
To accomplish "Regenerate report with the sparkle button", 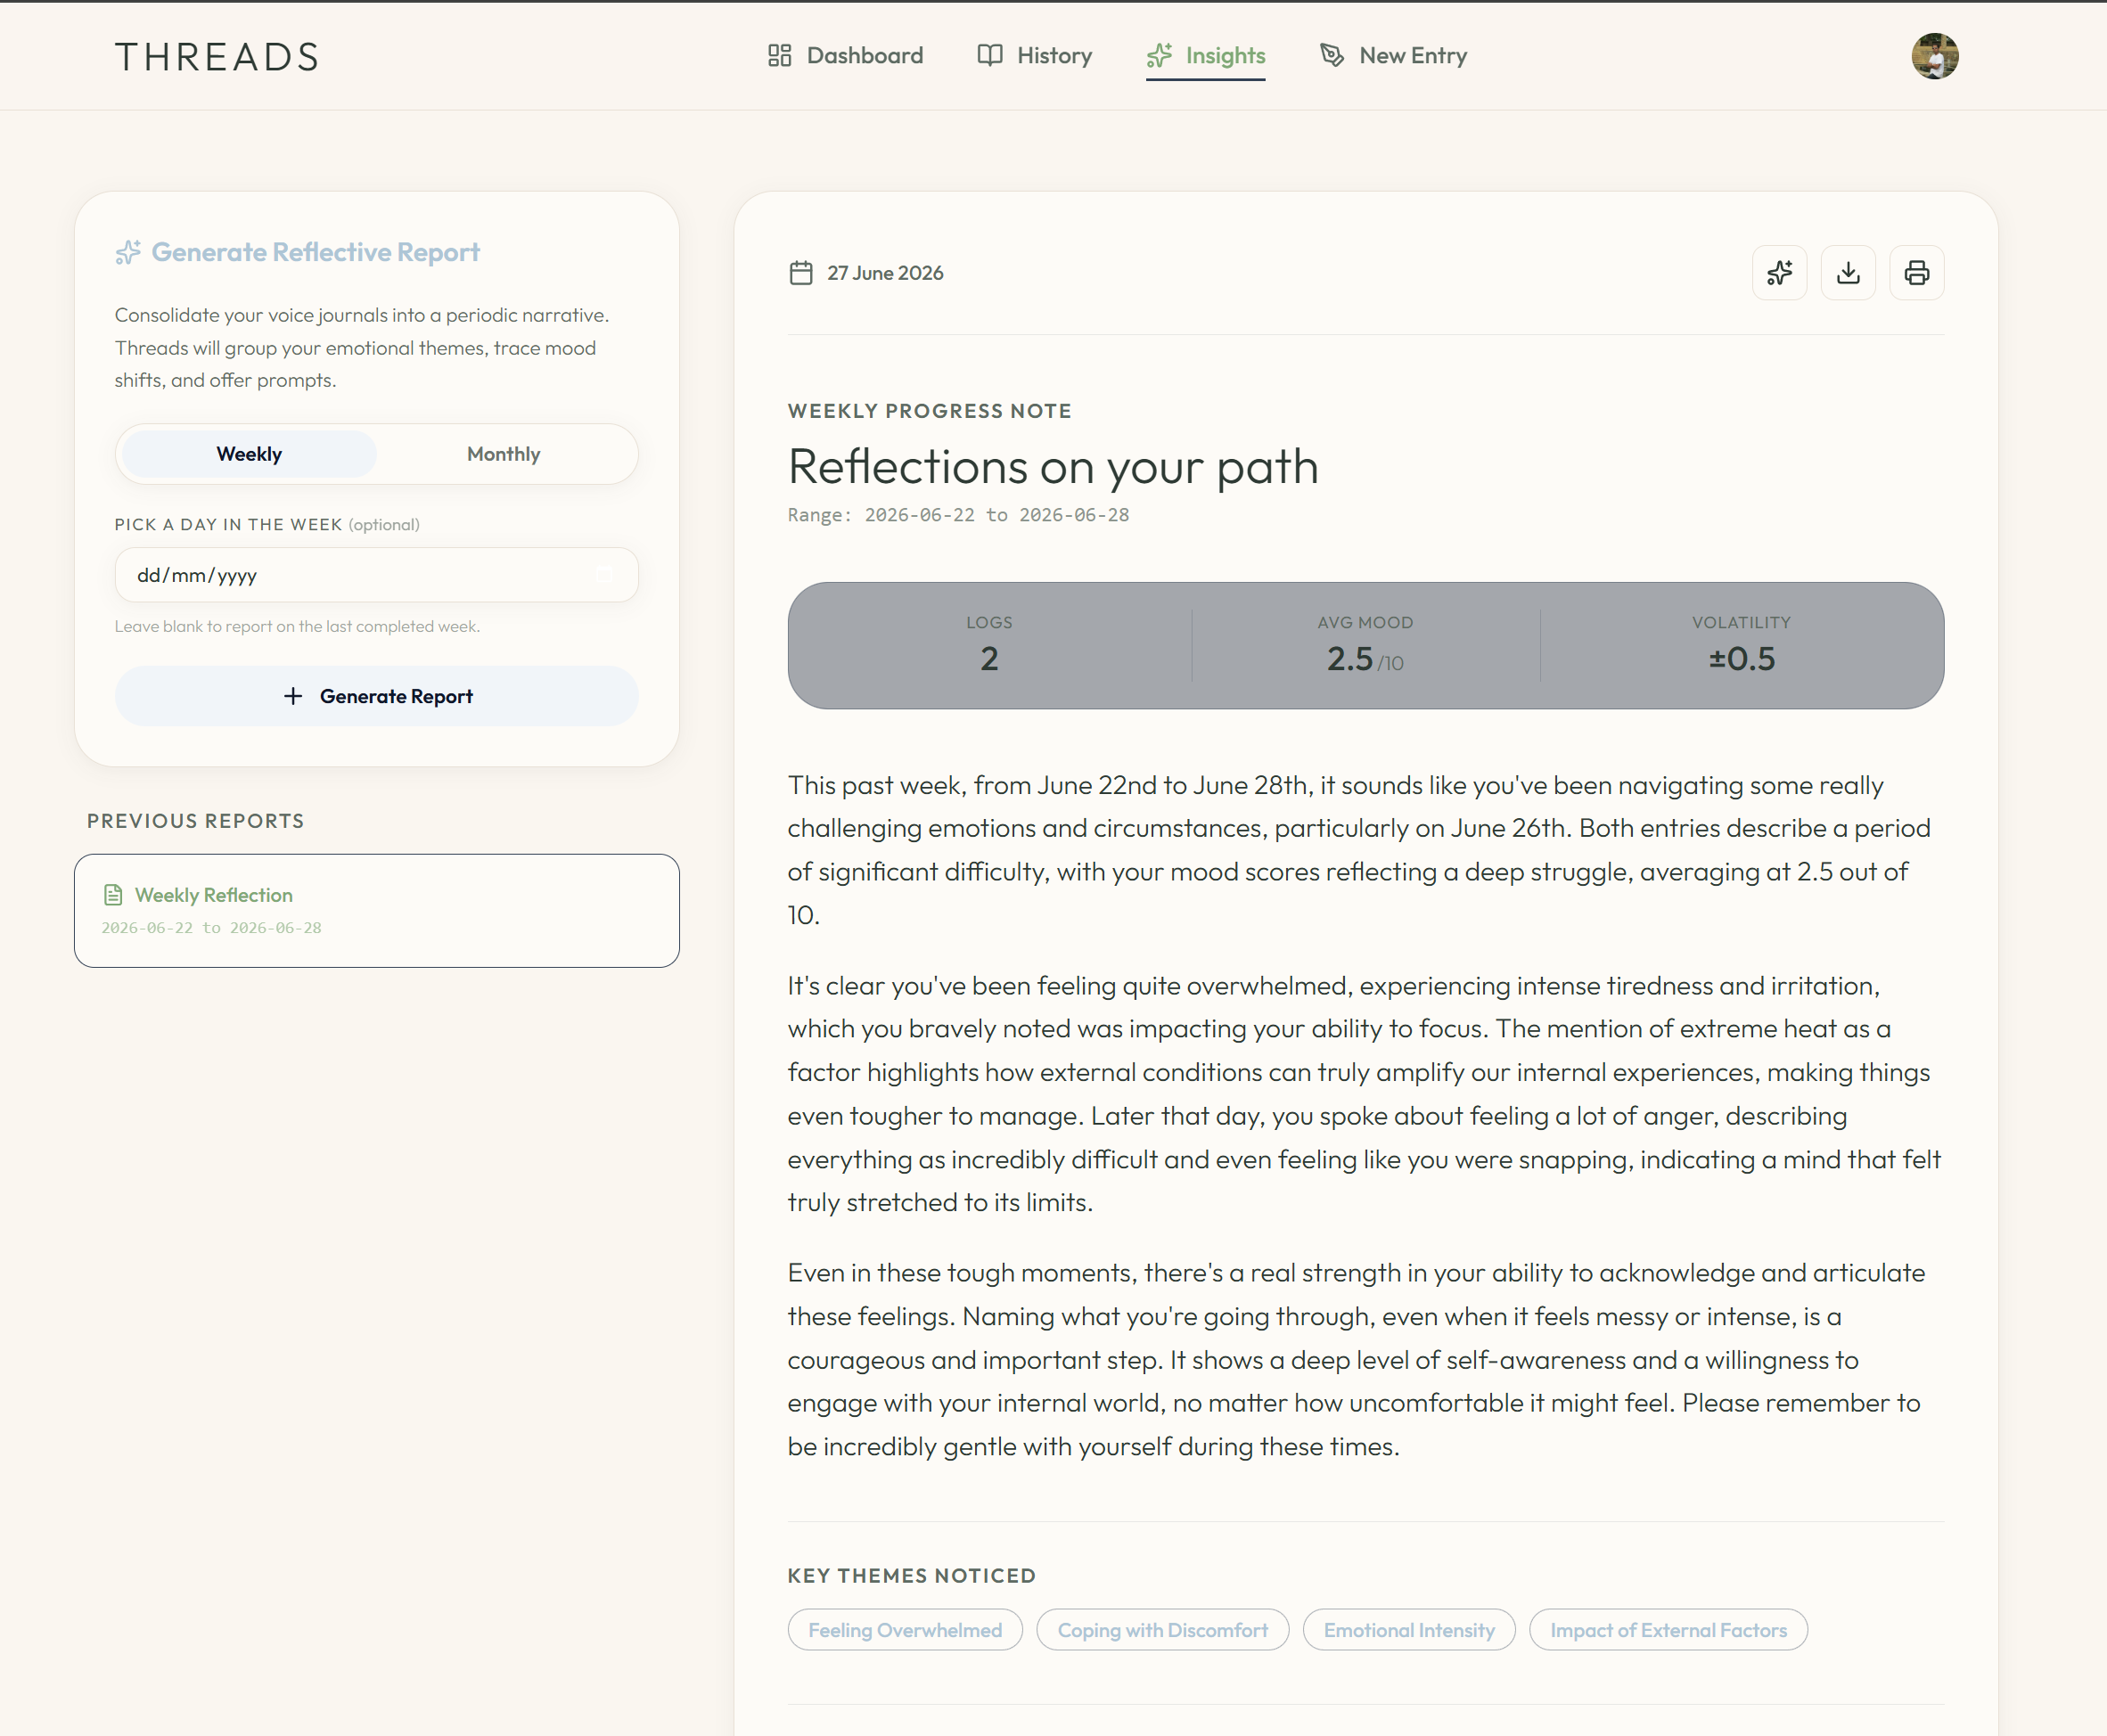I will [x=1779, y=273].
